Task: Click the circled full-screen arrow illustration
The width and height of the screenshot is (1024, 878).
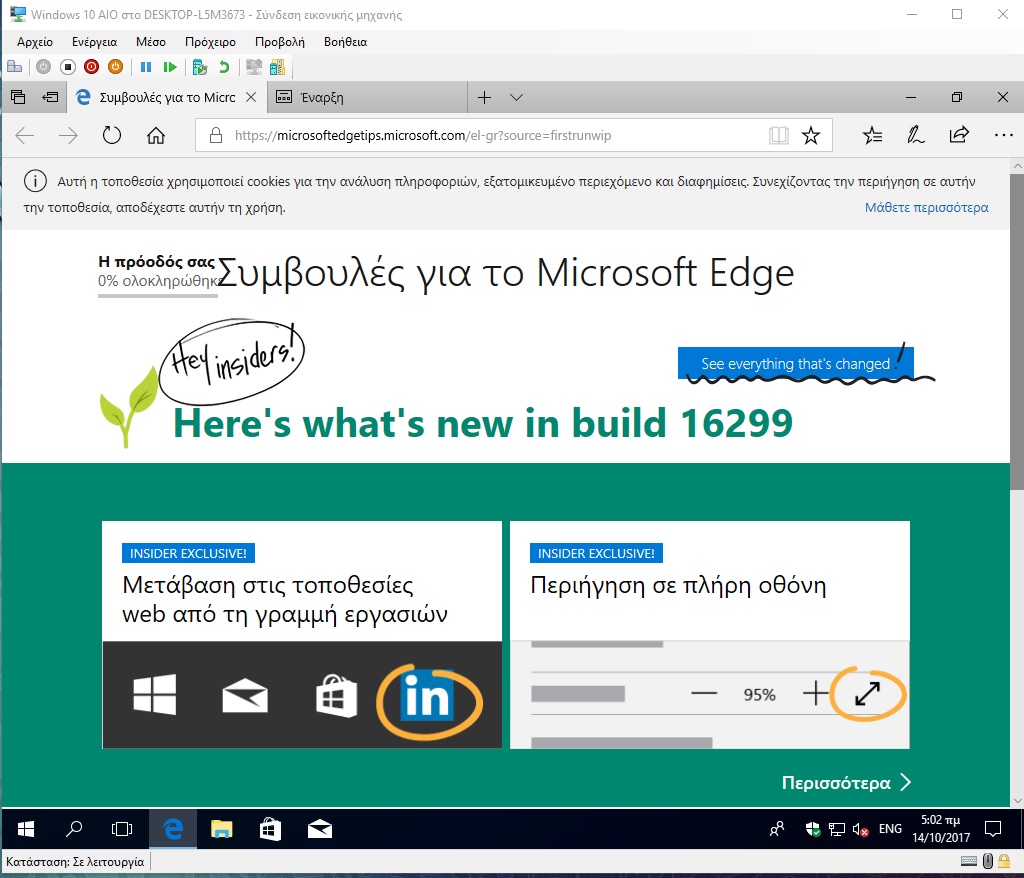Action: click(868, 693)
